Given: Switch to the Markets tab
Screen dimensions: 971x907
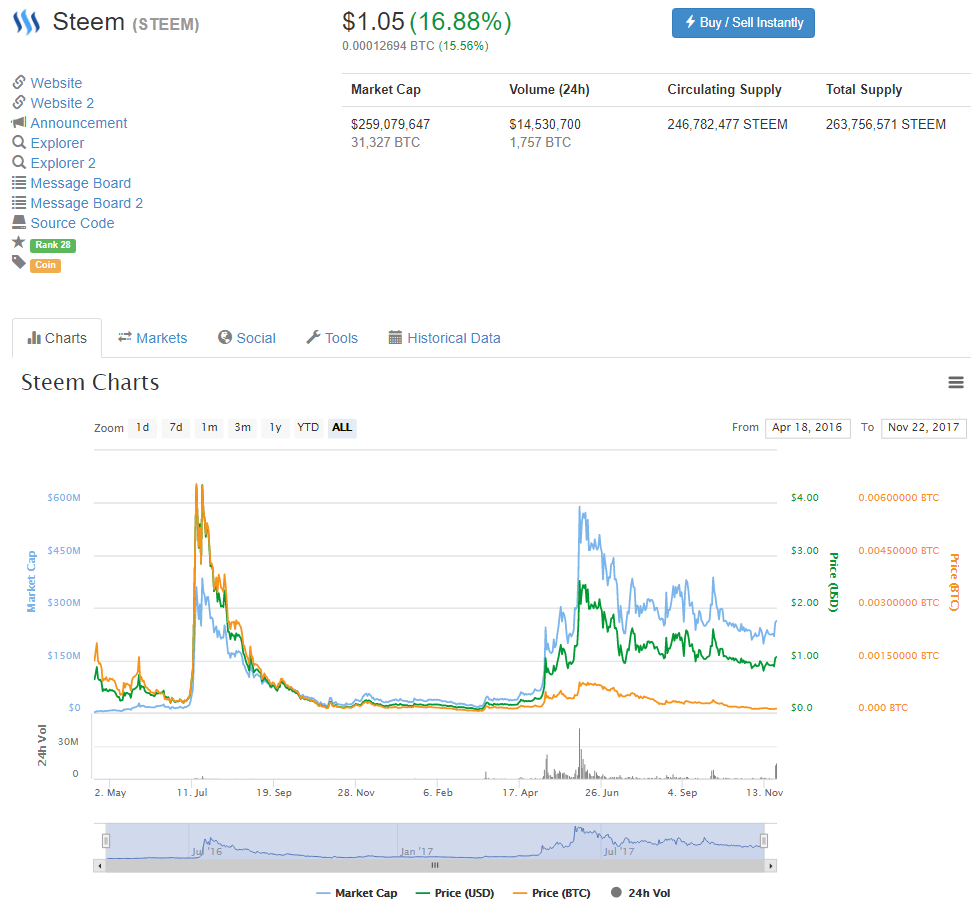Looking at the screenshot, I should coord(153,338).
